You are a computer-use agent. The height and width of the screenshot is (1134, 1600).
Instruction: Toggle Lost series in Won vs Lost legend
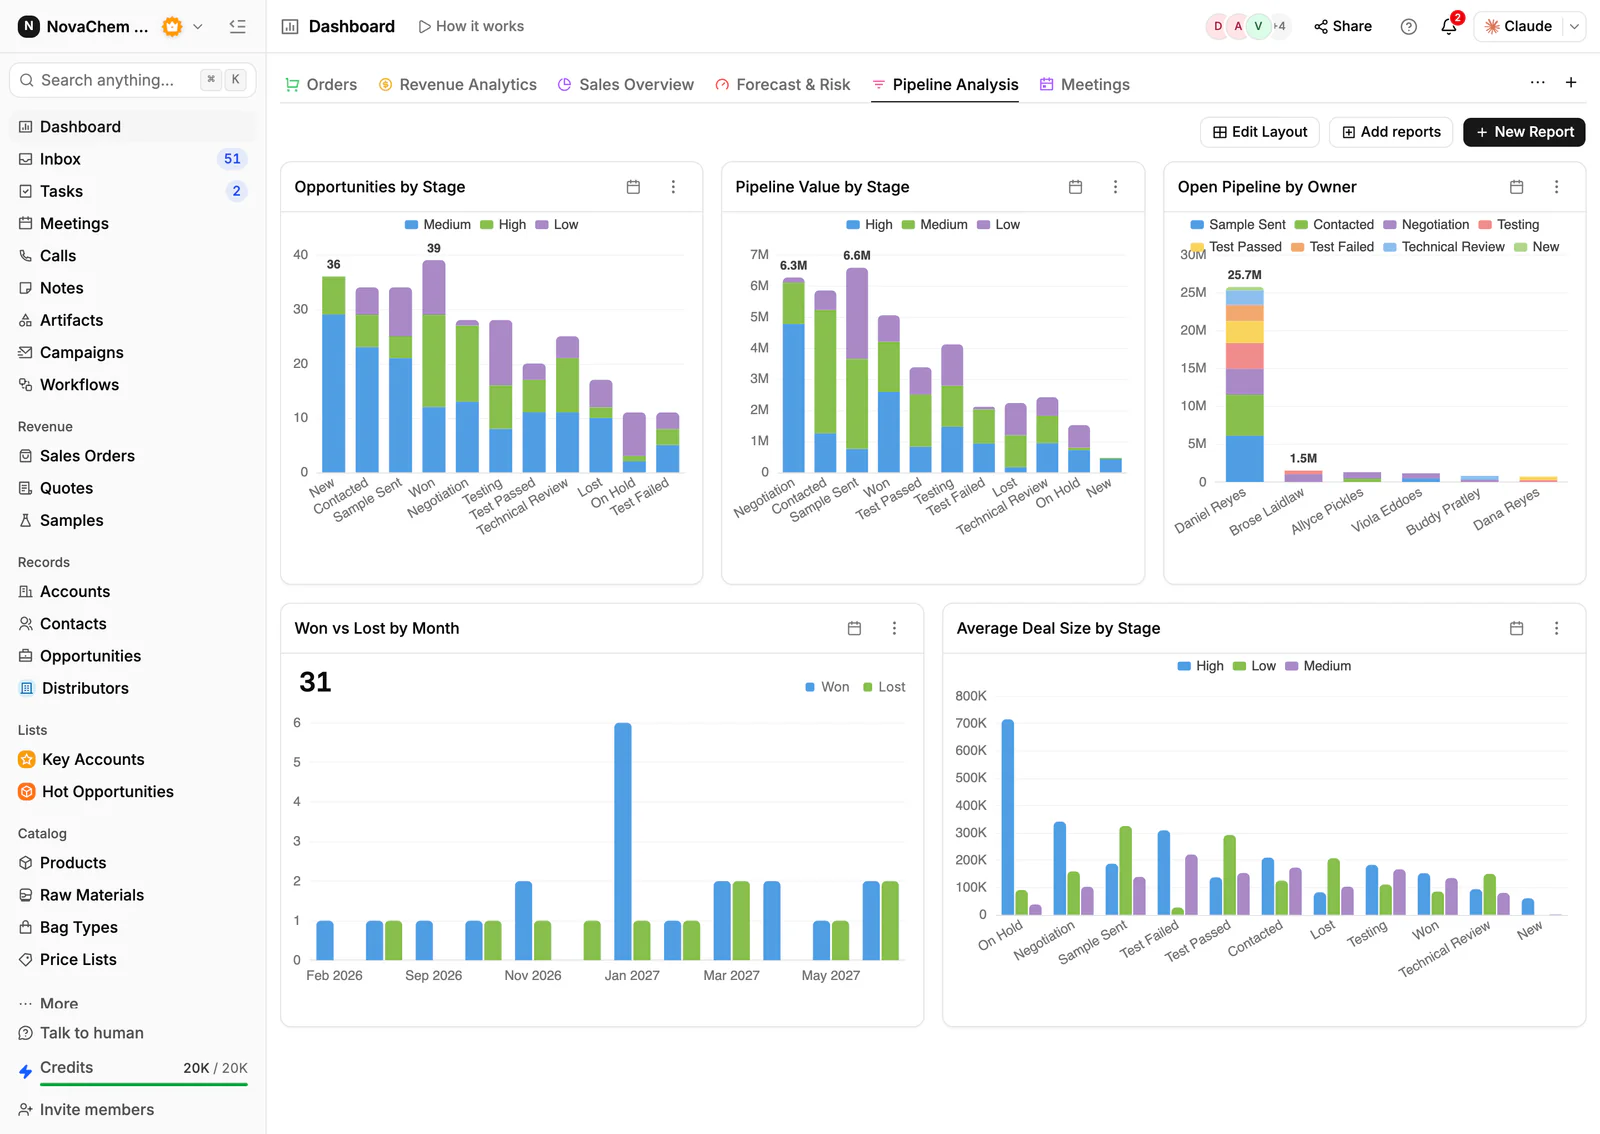(884, 687)
